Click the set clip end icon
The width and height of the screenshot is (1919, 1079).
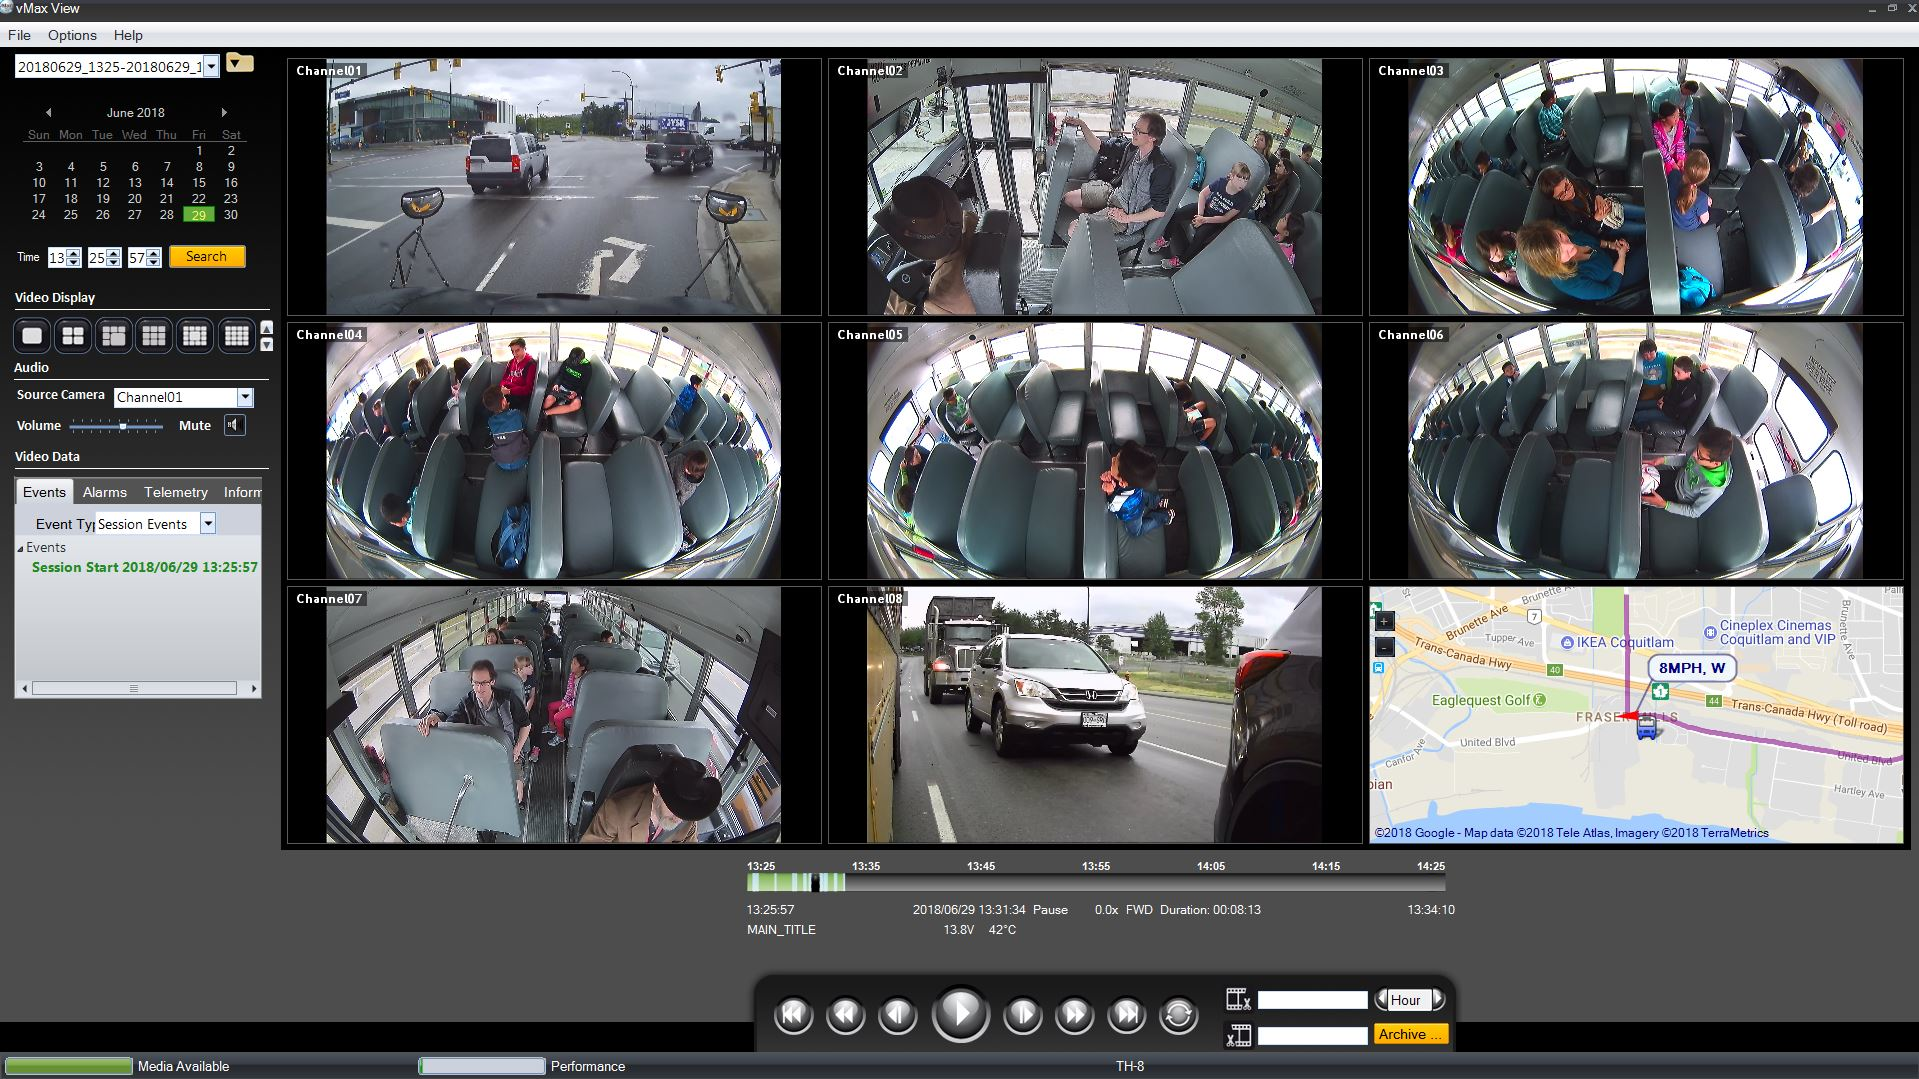pos(1240,1035)
